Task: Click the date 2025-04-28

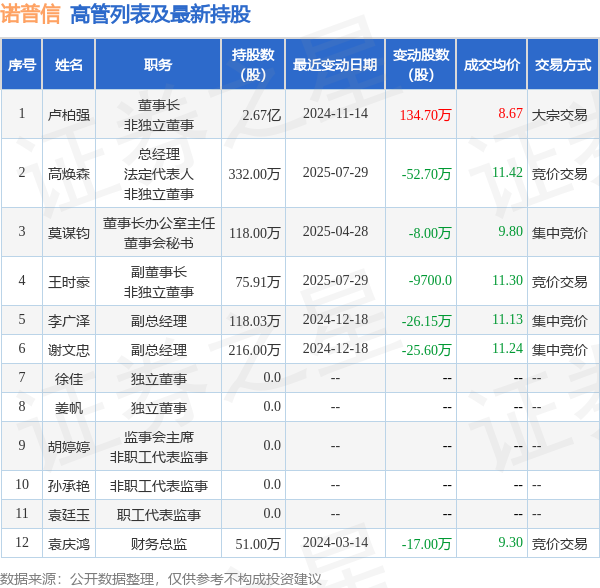Action: point(336,231)
